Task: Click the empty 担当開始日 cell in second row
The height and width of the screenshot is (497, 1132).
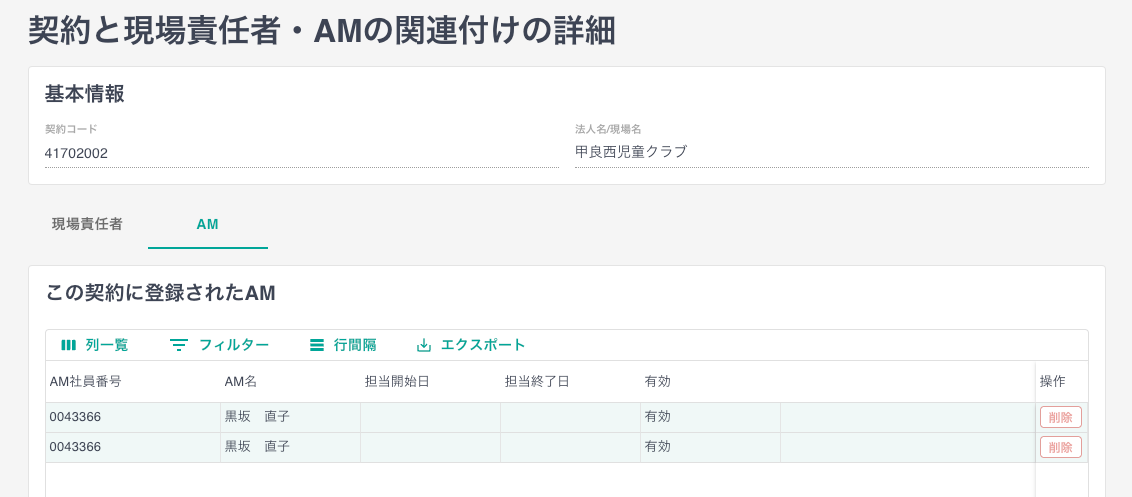Action: coord(430,447)
